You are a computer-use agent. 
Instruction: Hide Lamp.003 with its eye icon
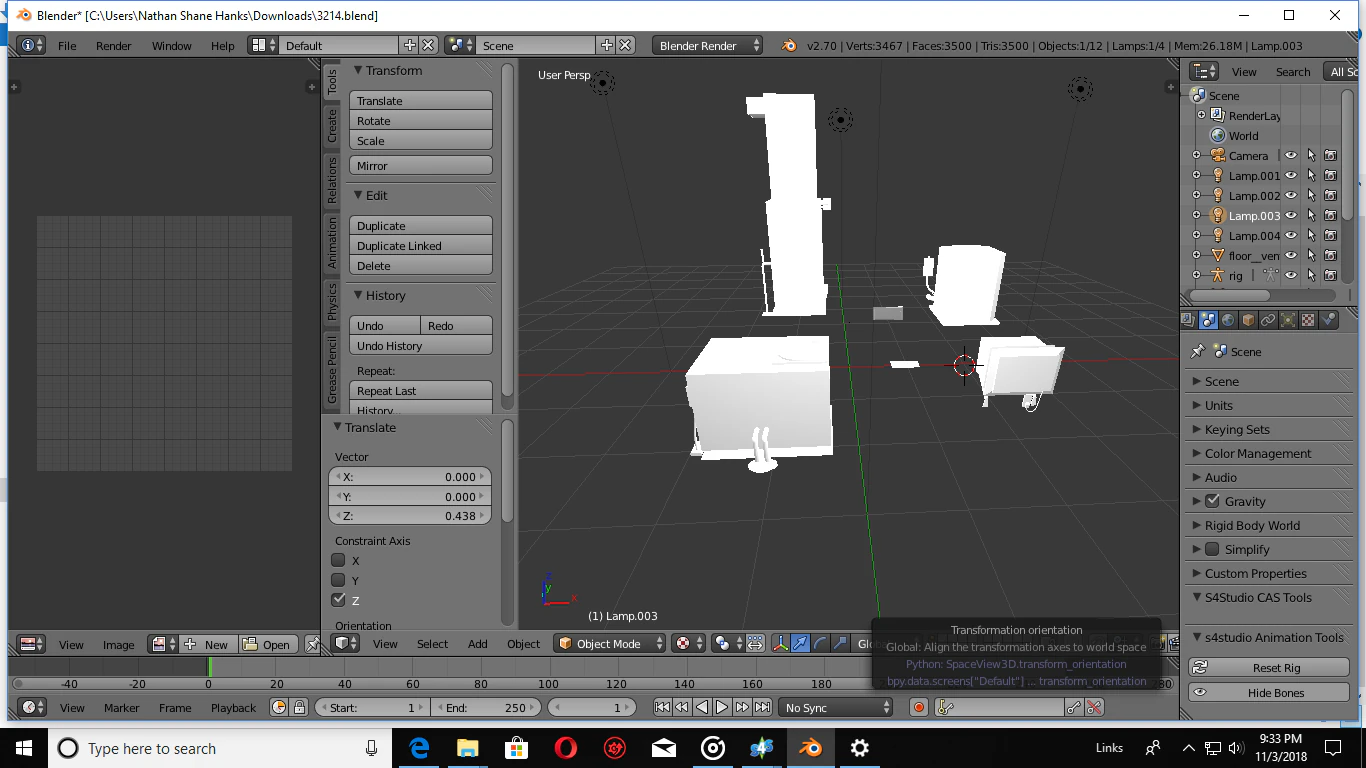(1291, 216)
